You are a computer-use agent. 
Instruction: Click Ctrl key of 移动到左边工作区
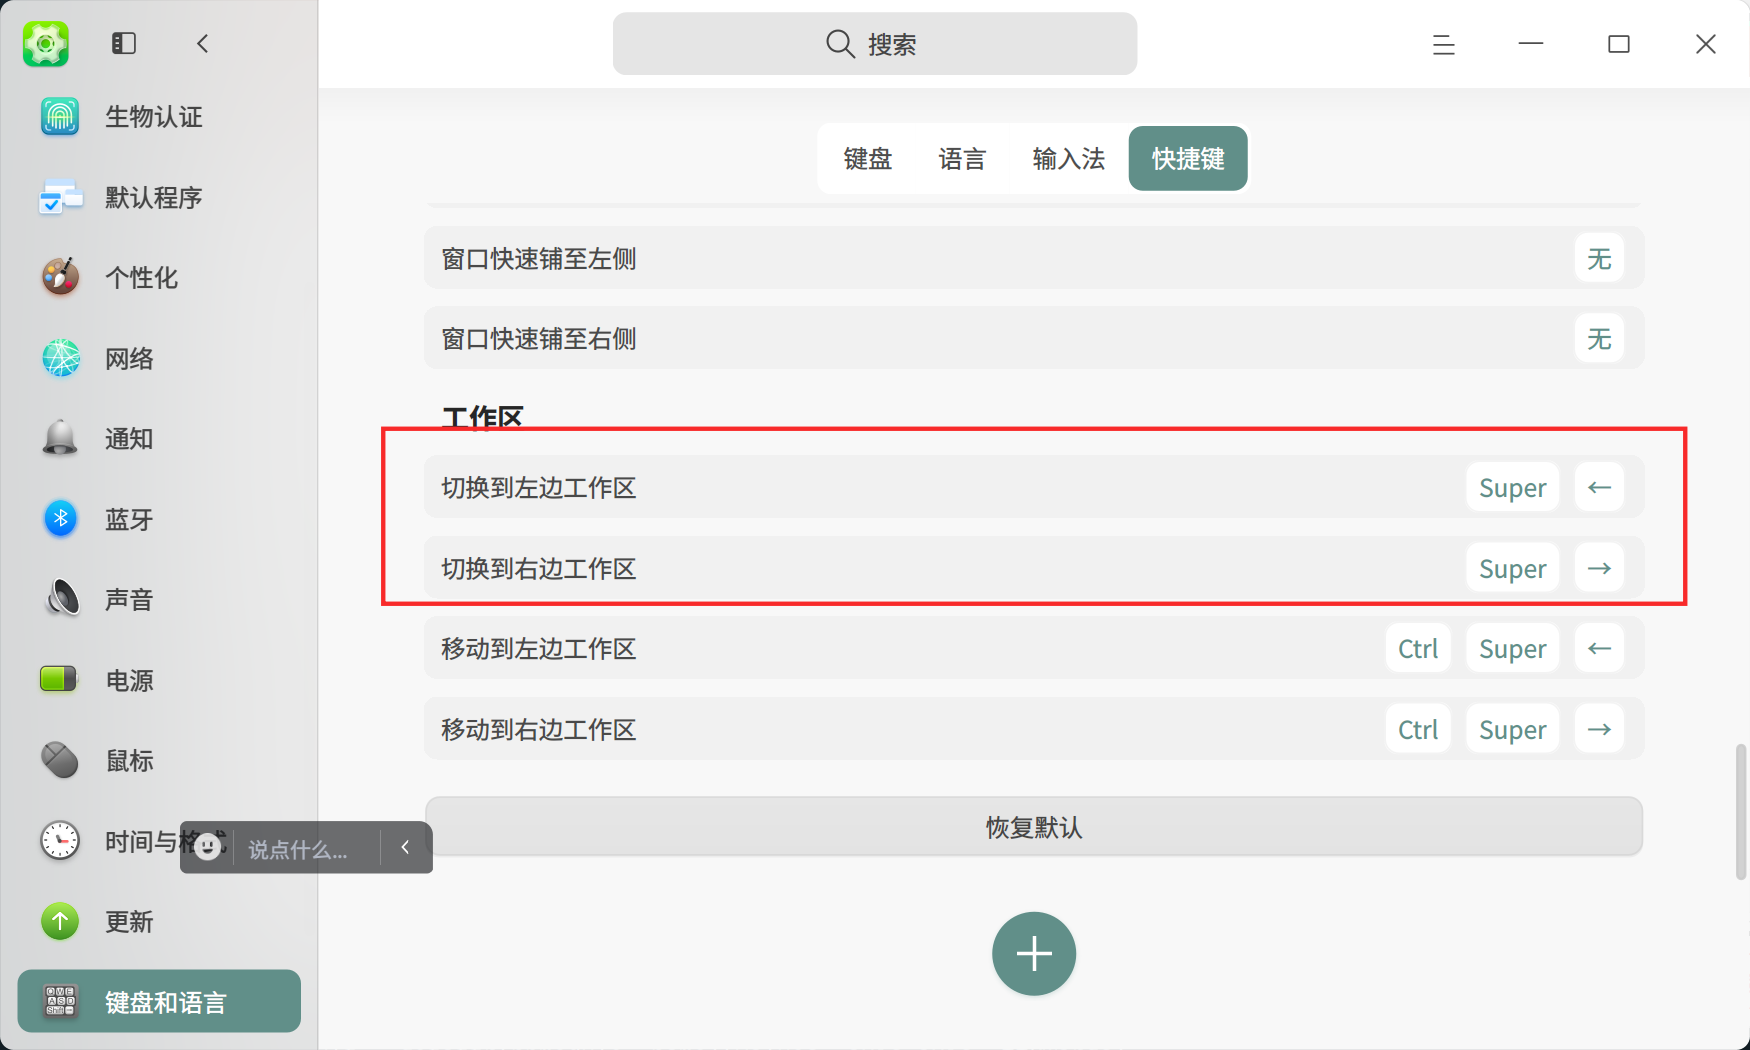coord(1418,648)
